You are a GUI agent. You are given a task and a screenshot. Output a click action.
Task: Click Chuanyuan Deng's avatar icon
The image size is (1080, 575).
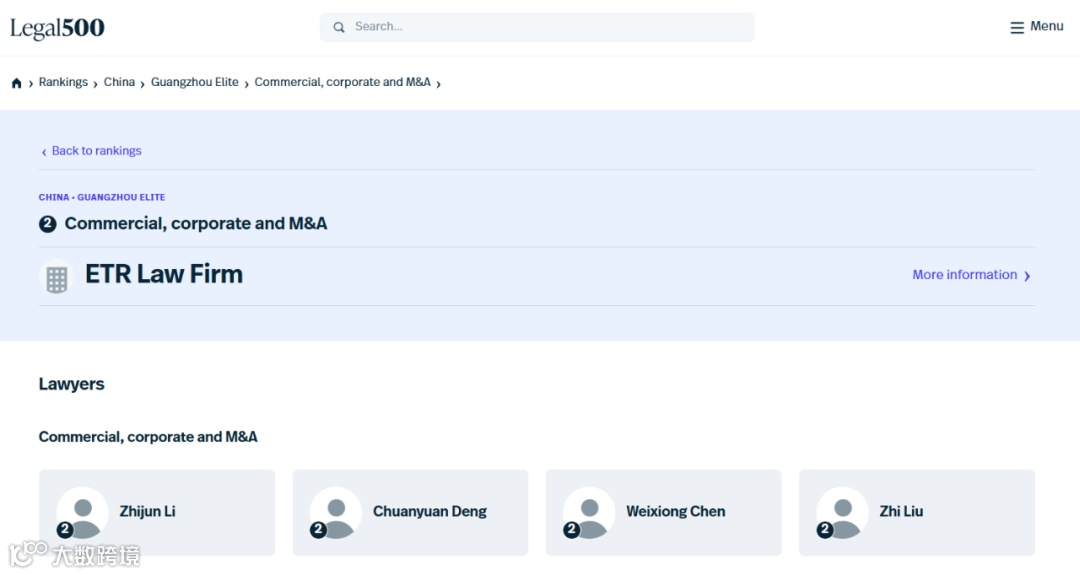336,513
